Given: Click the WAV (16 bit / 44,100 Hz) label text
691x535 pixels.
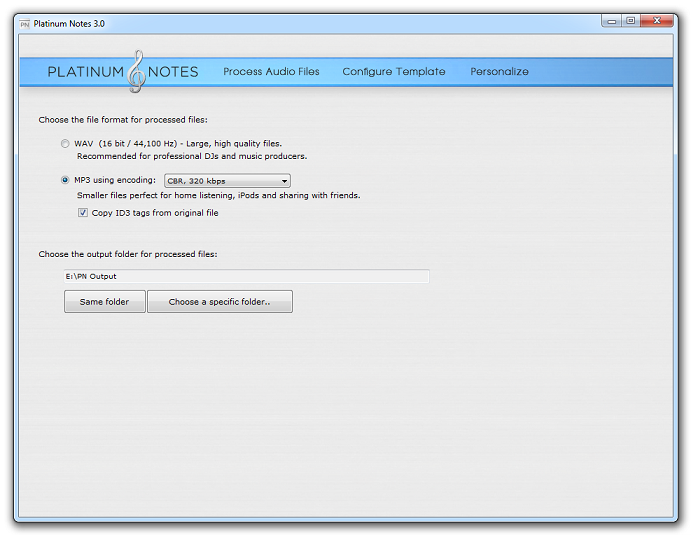Looking at the screenshot, I should (x=134, y=144).
